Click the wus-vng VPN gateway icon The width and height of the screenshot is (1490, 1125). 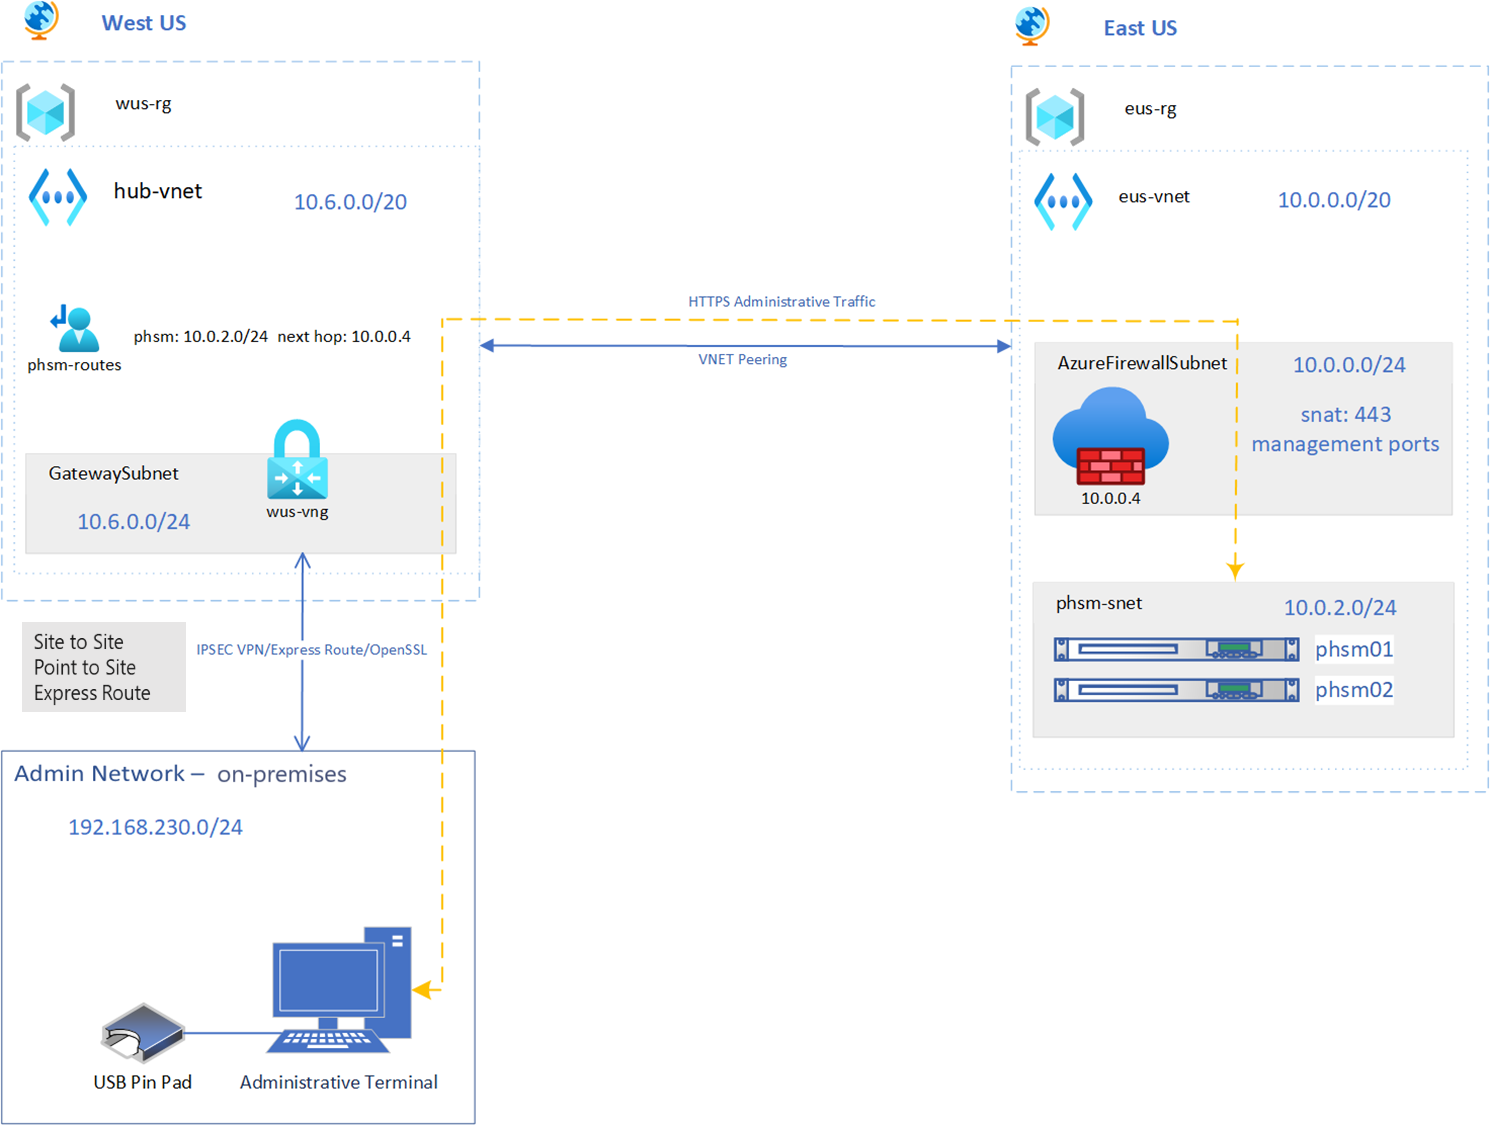tap(297, 459)
